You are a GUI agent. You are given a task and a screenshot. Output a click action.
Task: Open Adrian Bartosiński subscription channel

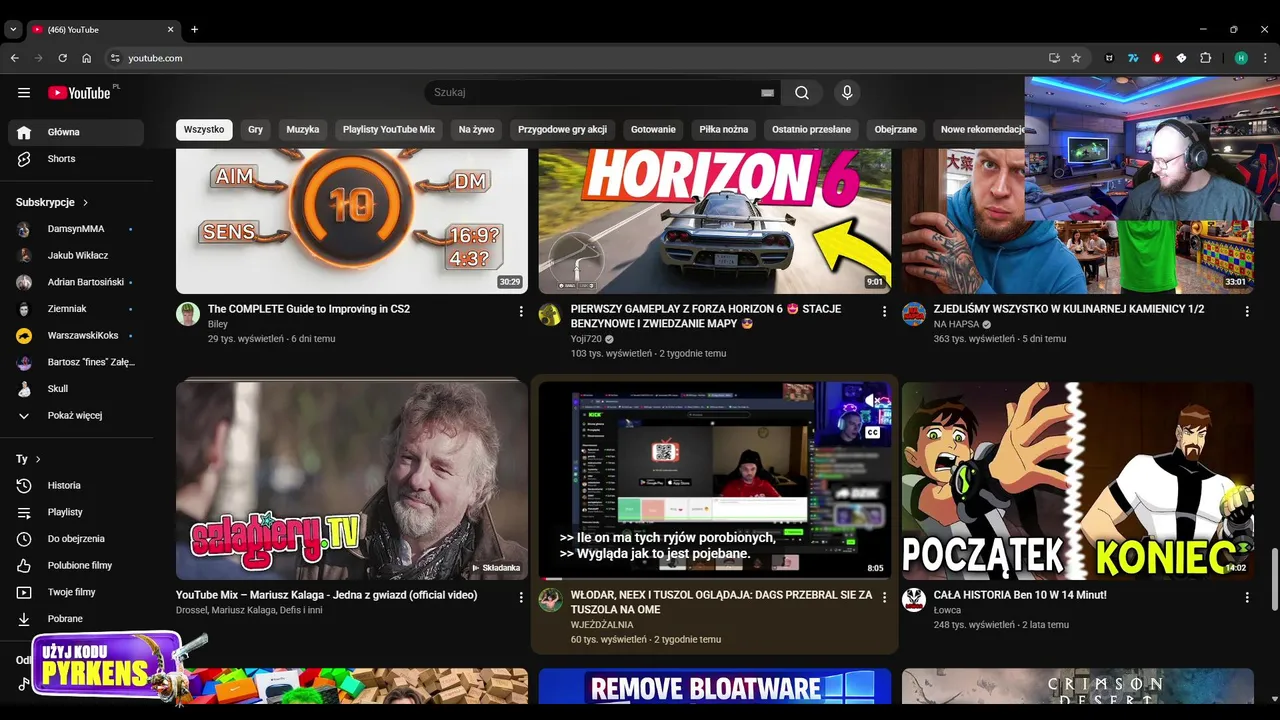click(76, 283)
